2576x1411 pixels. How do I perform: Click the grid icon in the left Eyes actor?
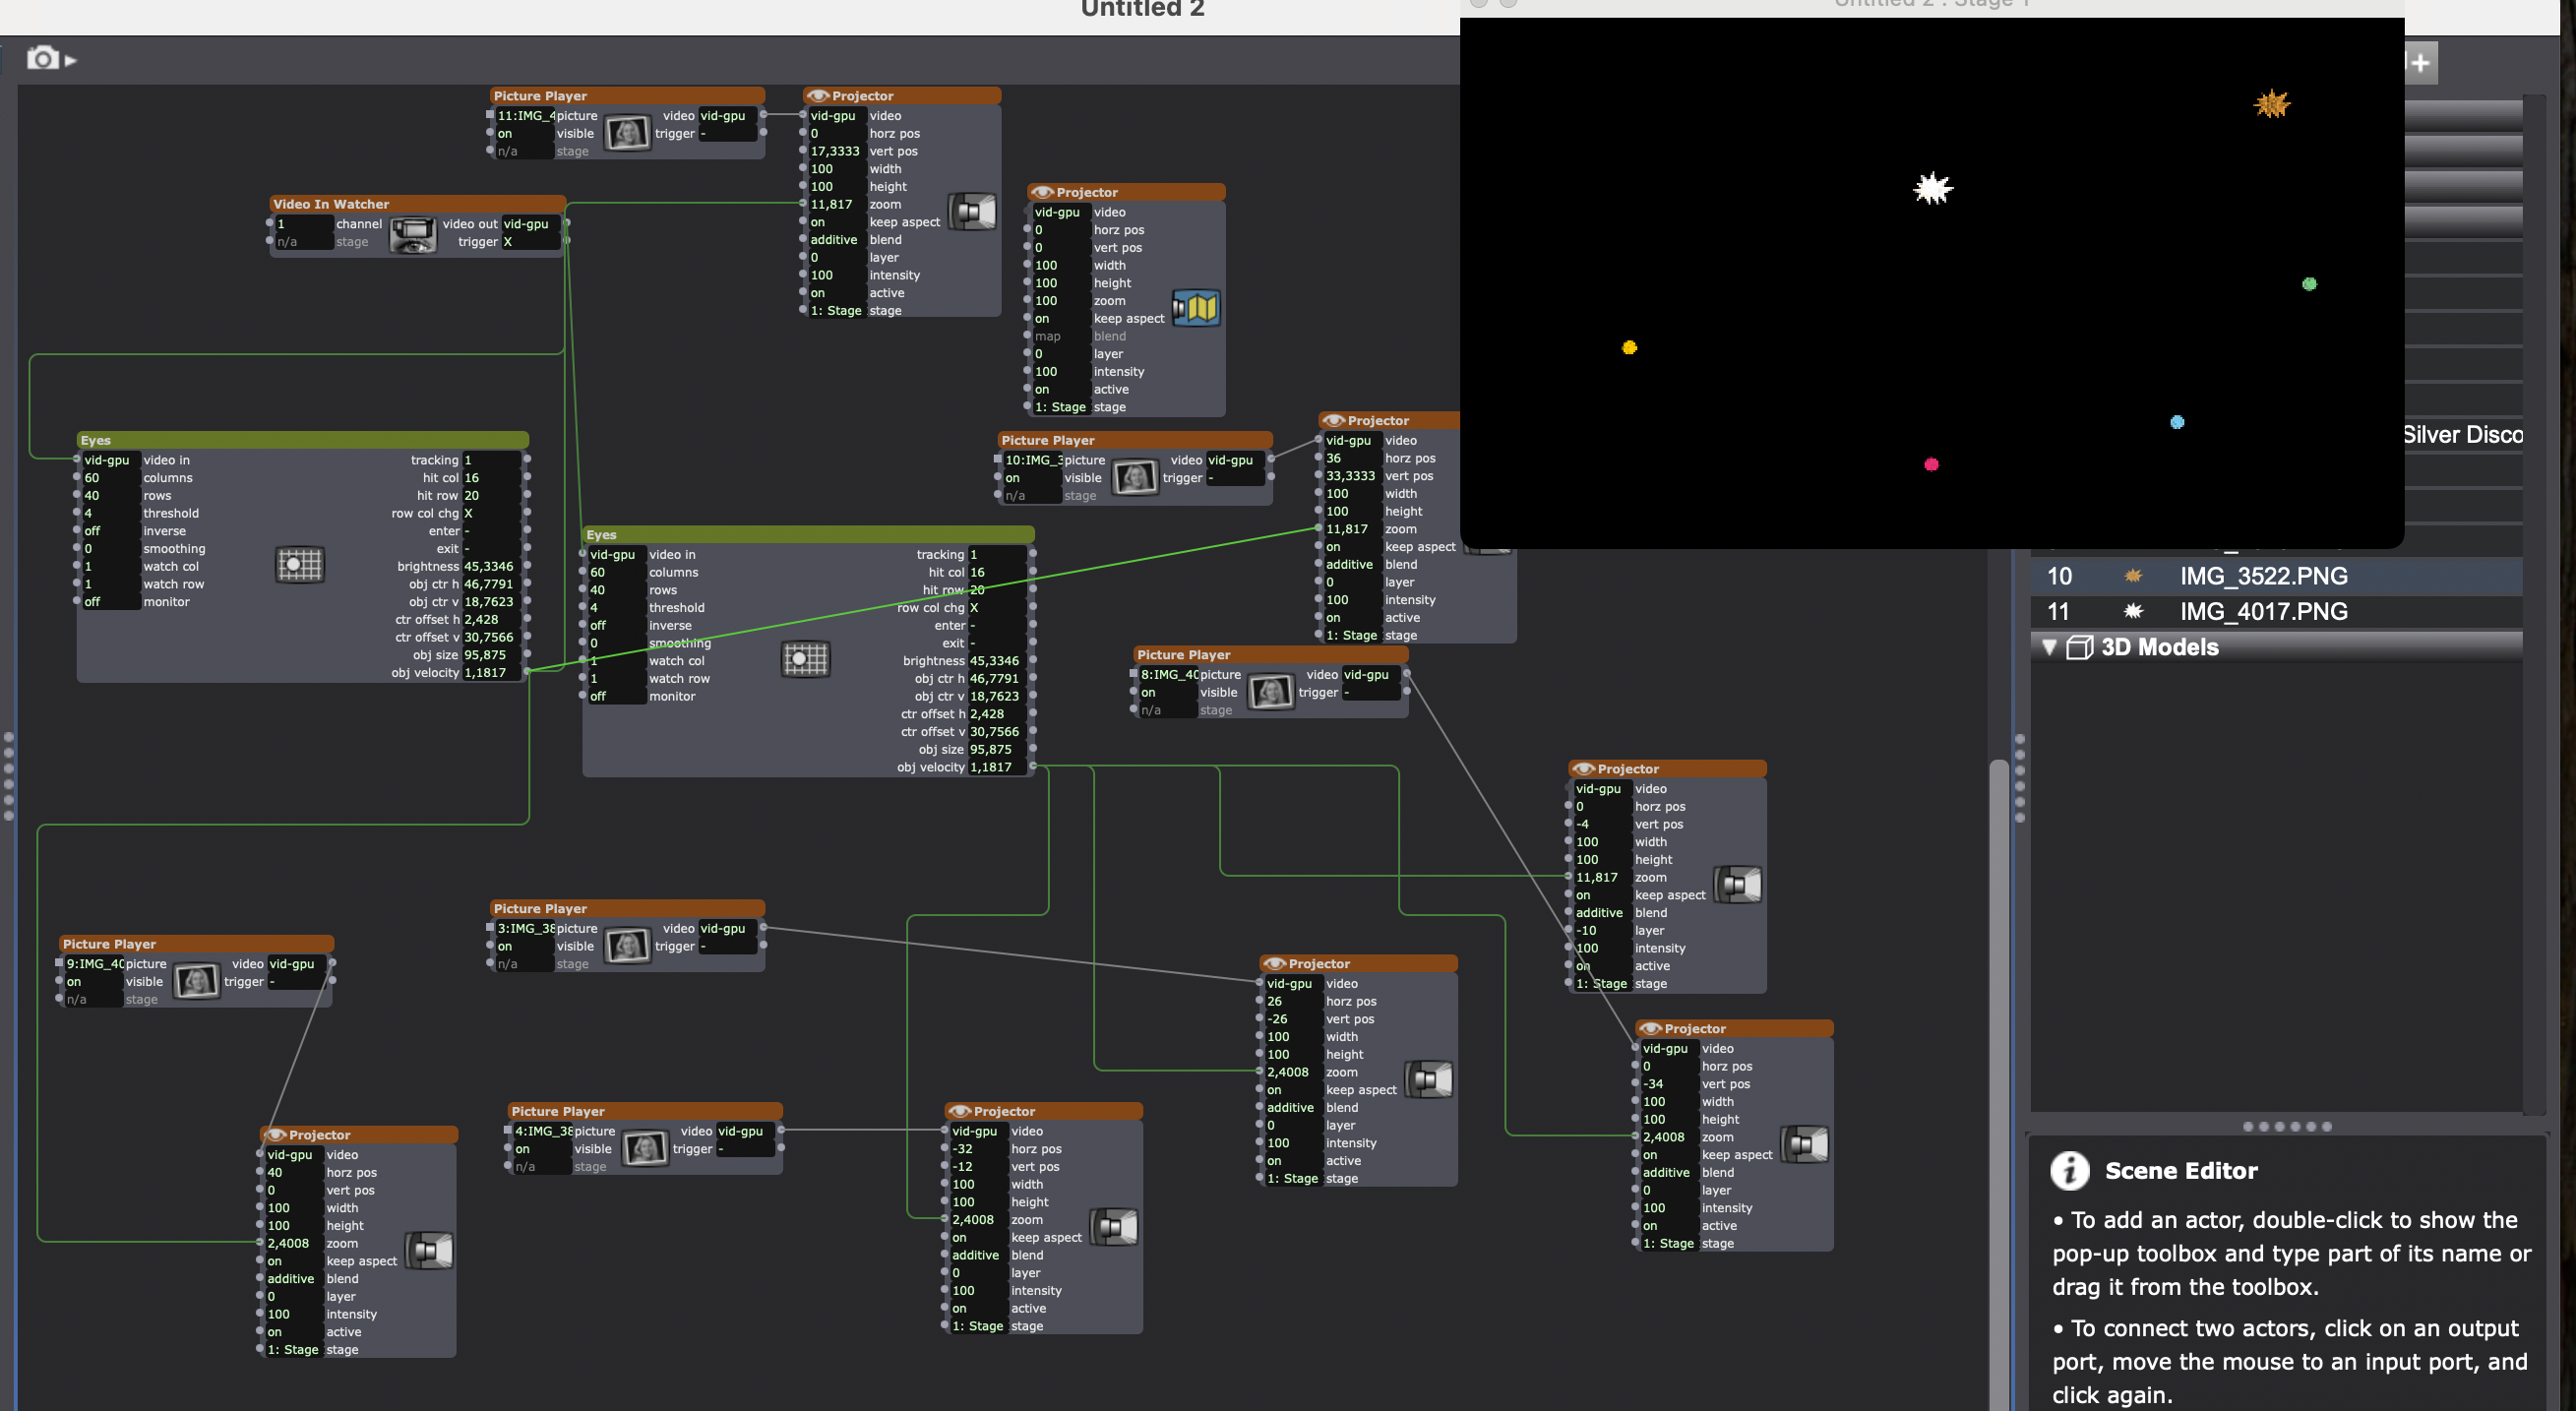tap(299, 565)
